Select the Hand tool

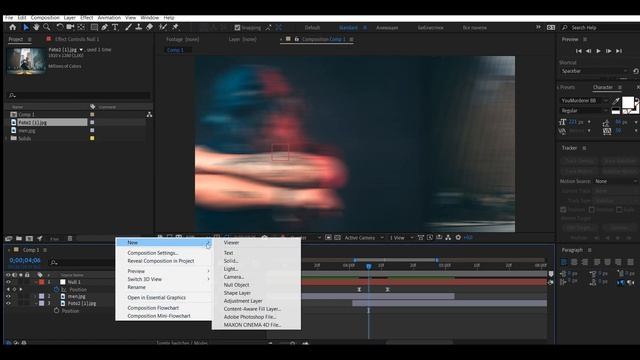[36, 27]
